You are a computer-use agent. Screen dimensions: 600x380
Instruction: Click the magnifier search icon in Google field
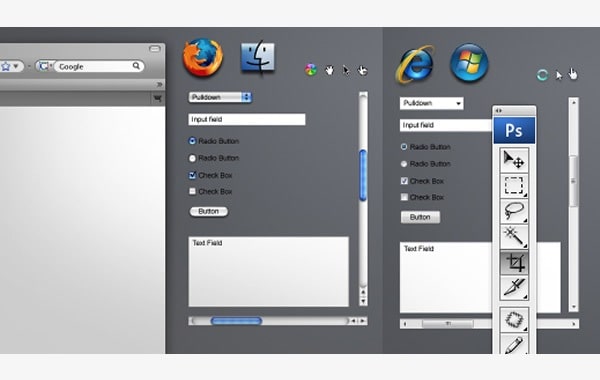click(136, 66)
